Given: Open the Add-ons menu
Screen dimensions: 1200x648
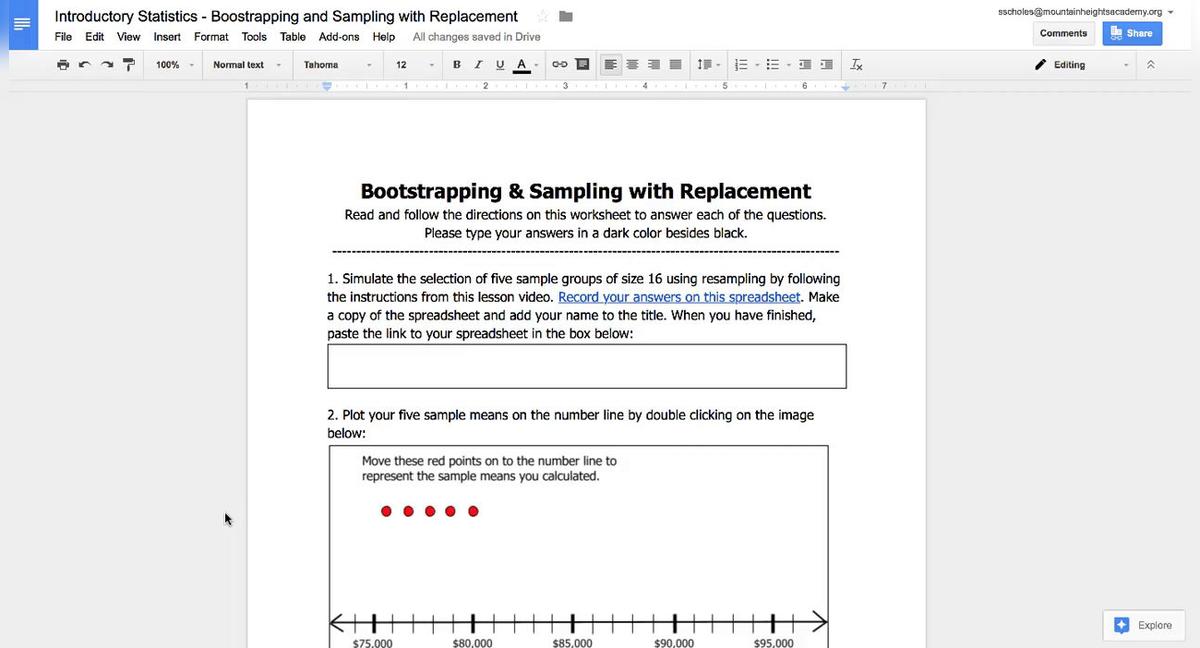Looking at the screenshot, I should (339, 37).
